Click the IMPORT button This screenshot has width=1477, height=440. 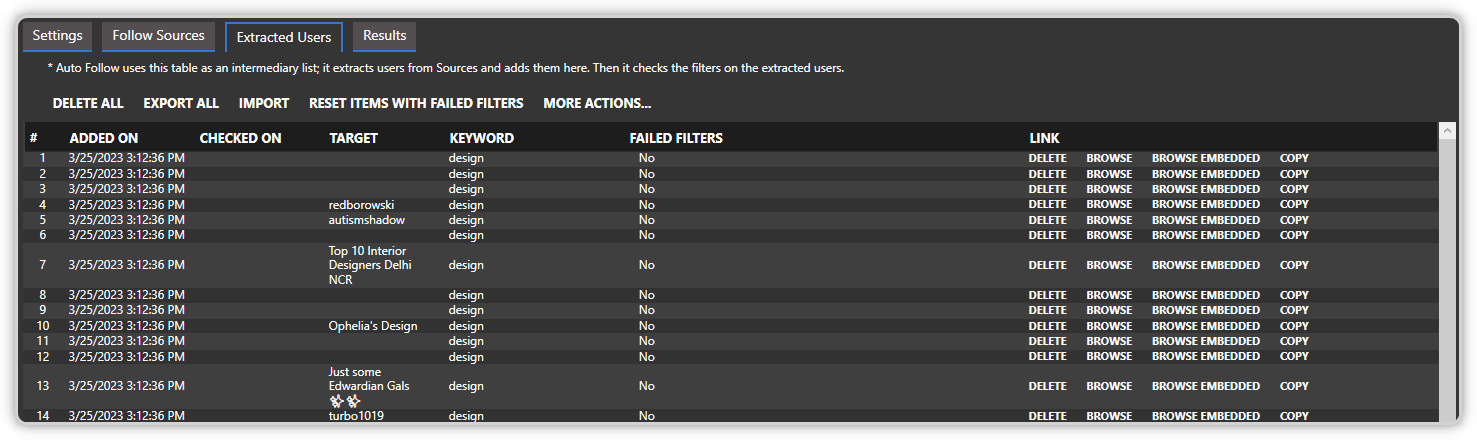[264, 103]
